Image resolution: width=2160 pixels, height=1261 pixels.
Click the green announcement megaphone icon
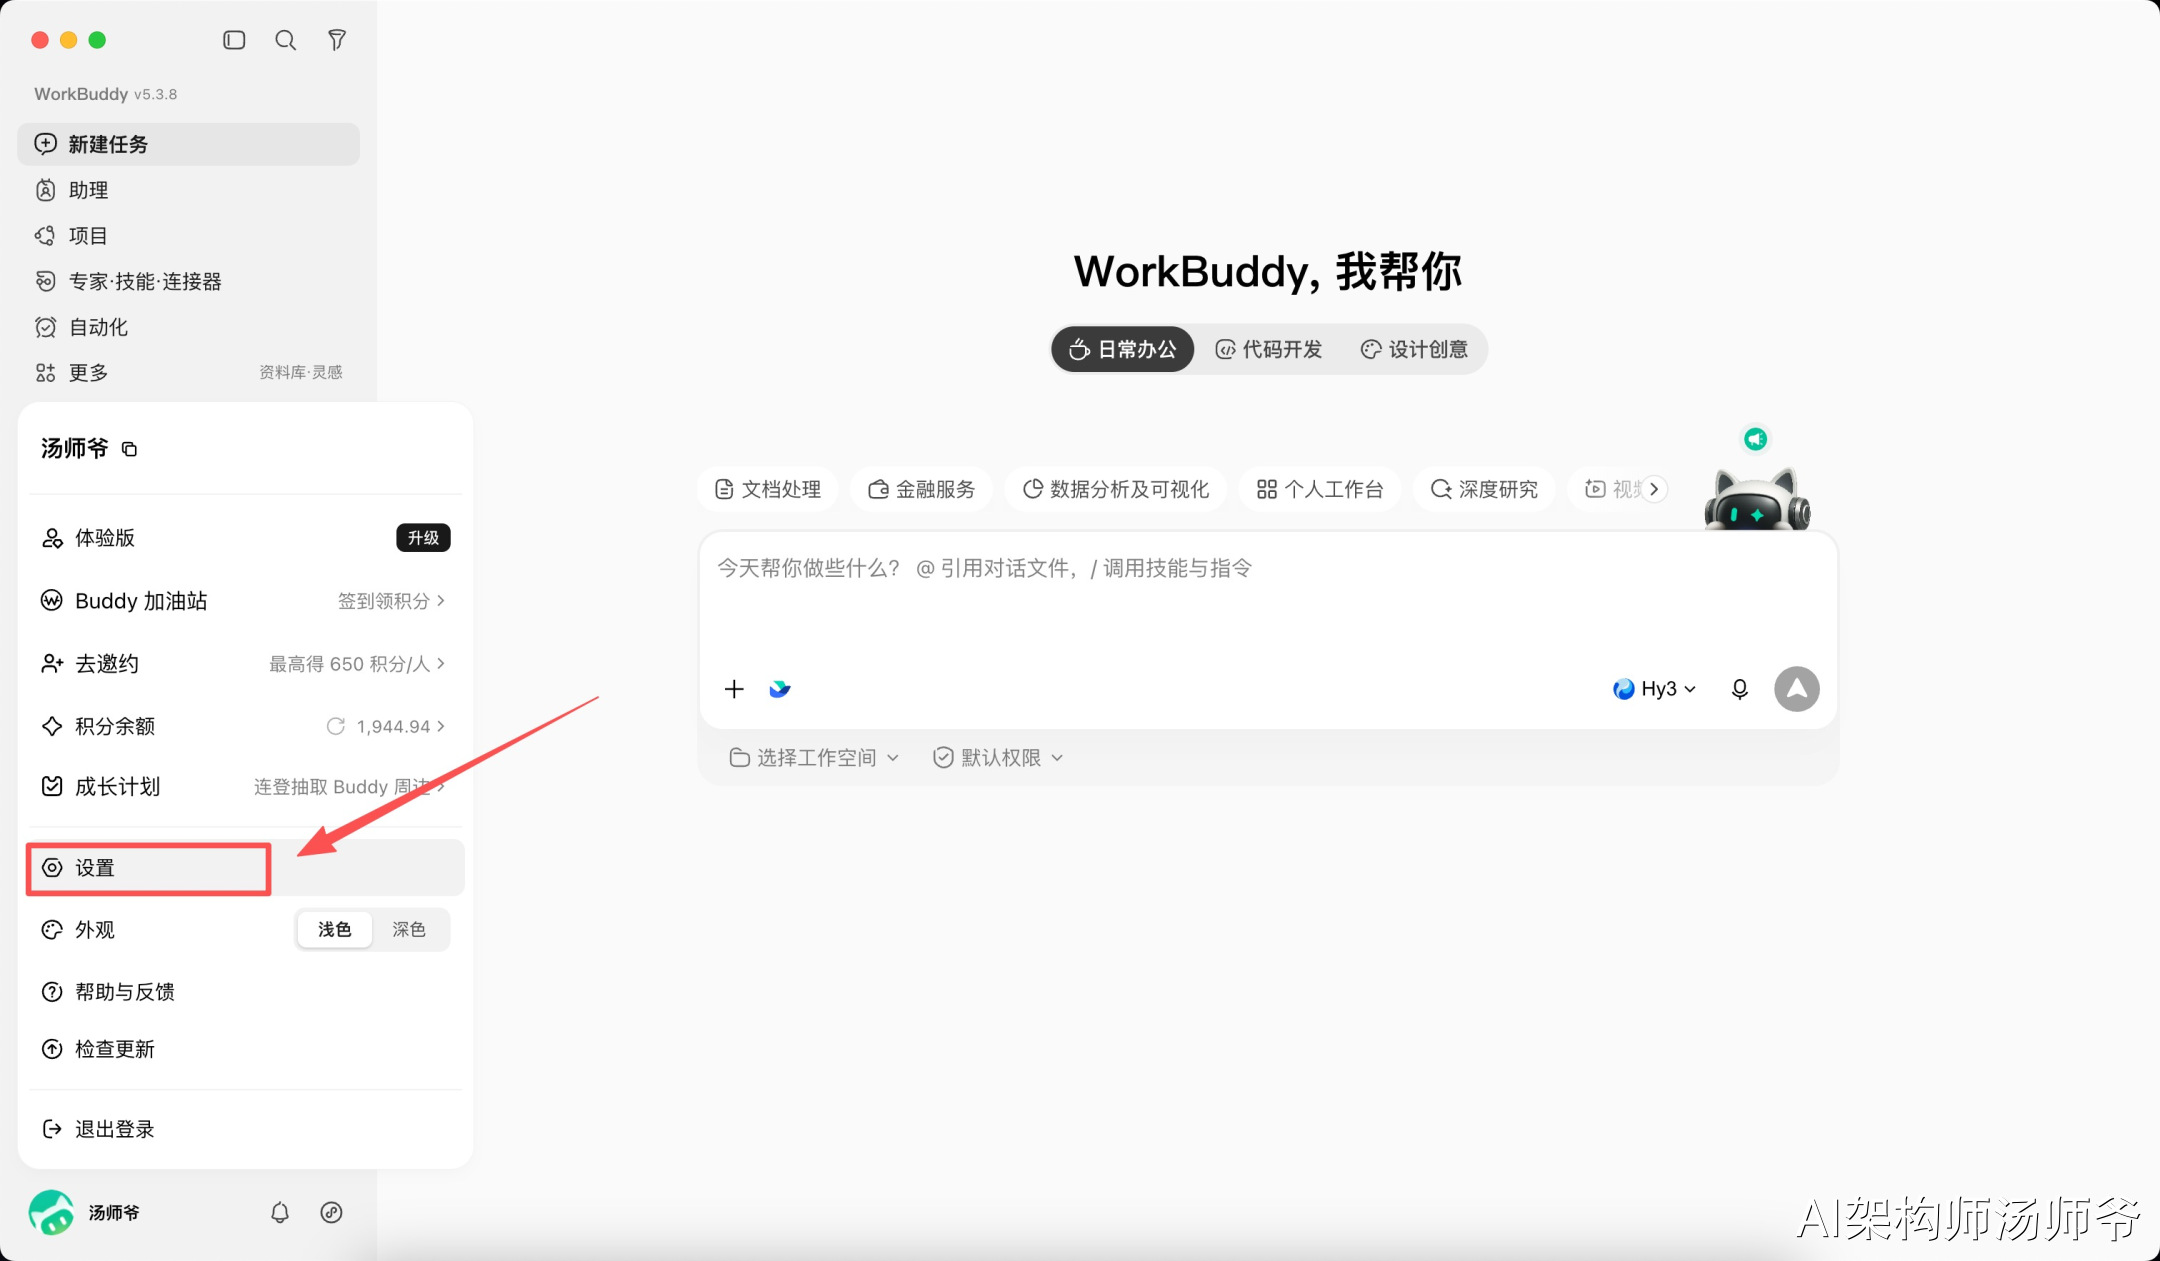(1755, 439)
